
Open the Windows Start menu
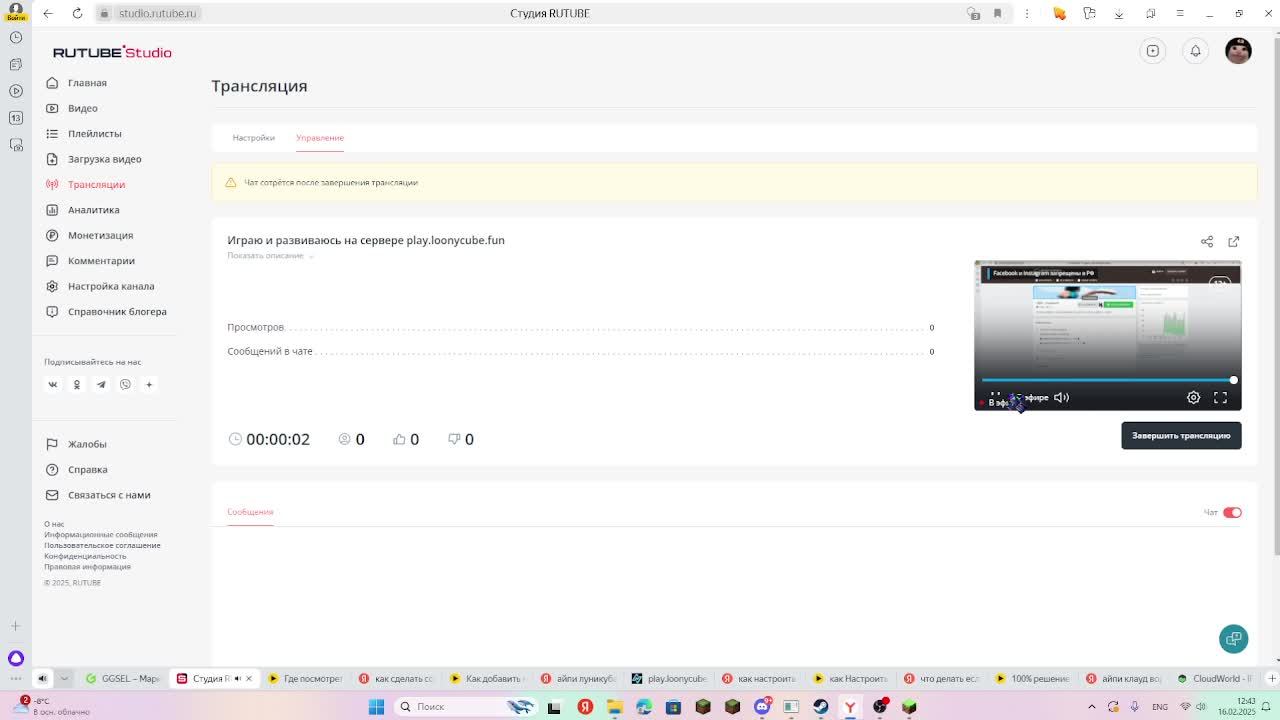tap(376, 707)
